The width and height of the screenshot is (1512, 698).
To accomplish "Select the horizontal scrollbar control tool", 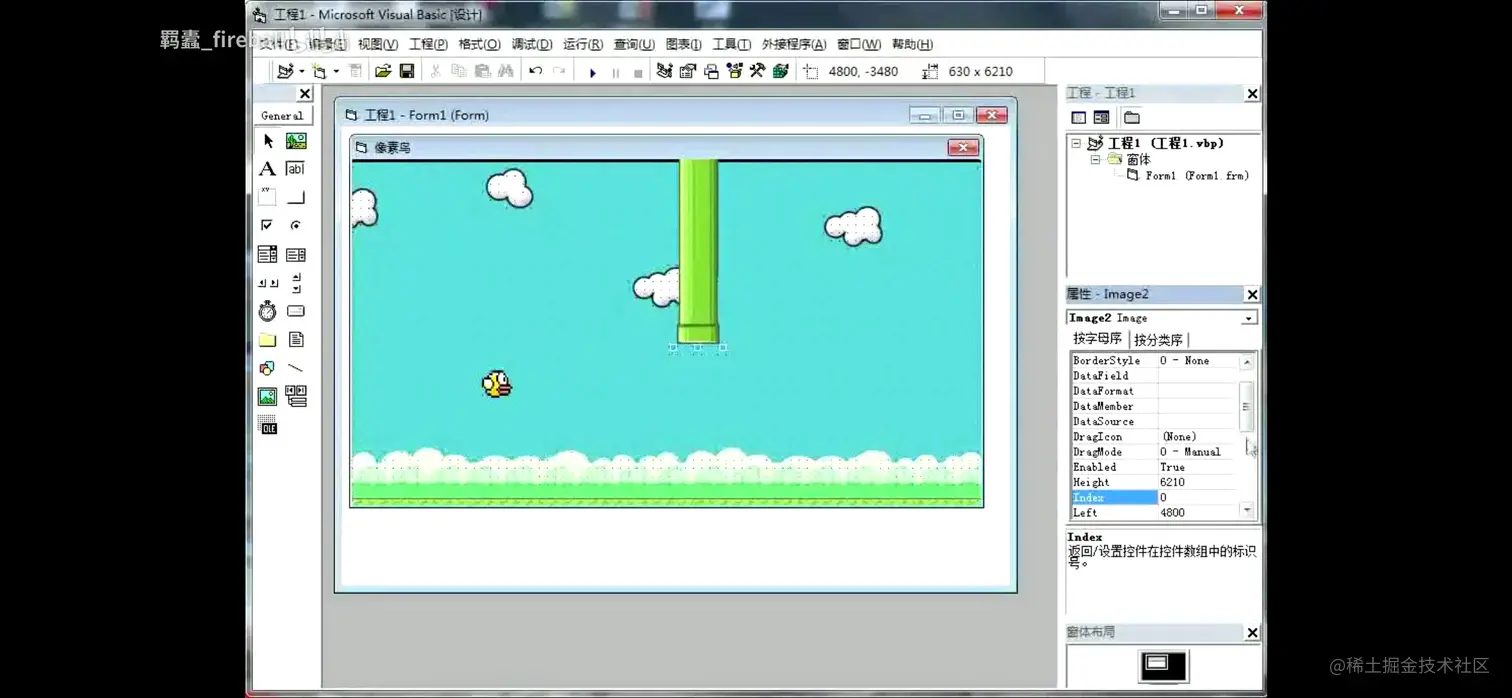I will (268, 283).
